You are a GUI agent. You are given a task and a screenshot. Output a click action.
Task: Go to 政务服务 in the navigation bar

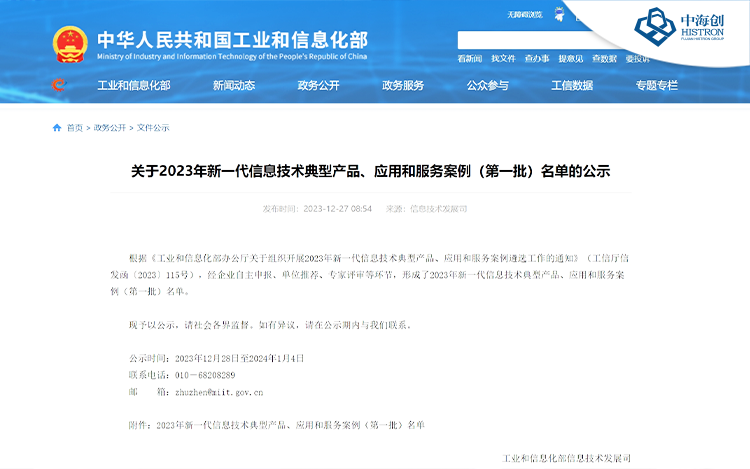(x=403, y=85)
